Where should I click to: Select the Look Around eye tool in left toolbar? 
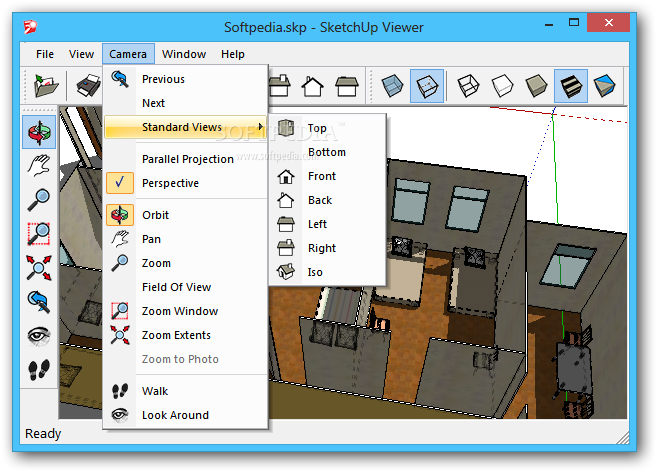tap(39, 336)
